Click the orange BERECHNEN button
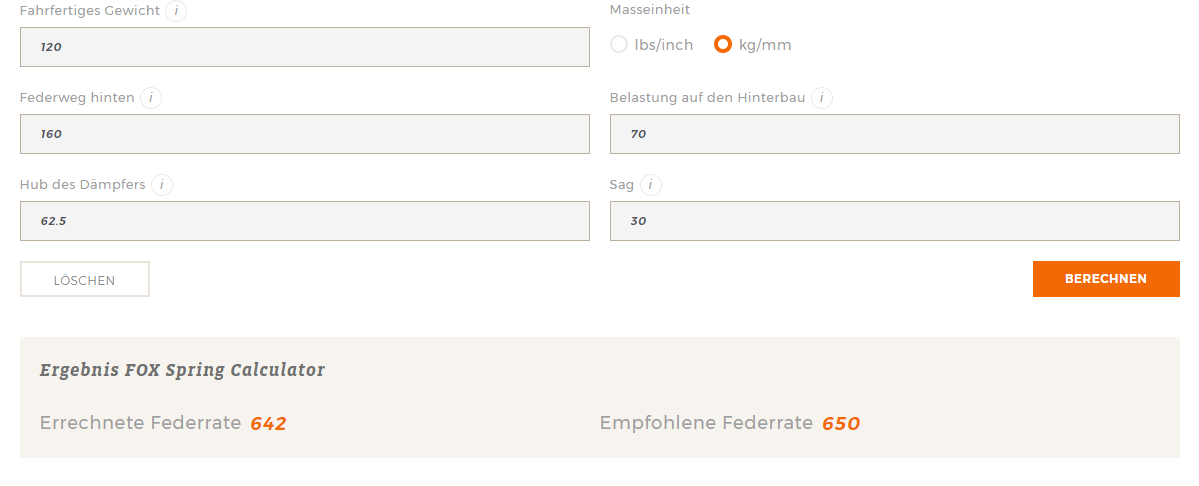 [1106, 279]
